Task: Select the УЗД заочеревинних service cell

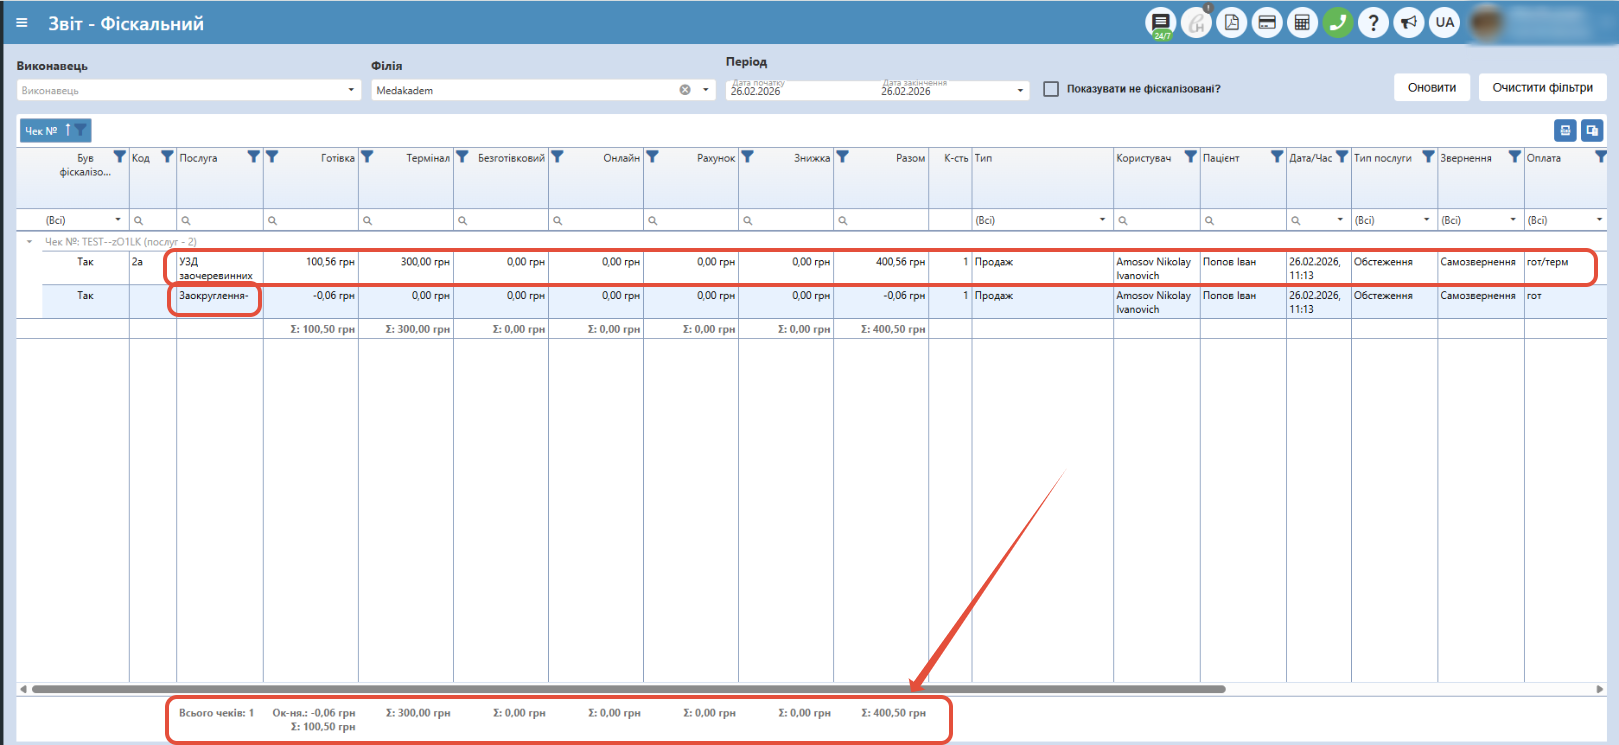Action: pyautogui.click(x=220, y=268)
